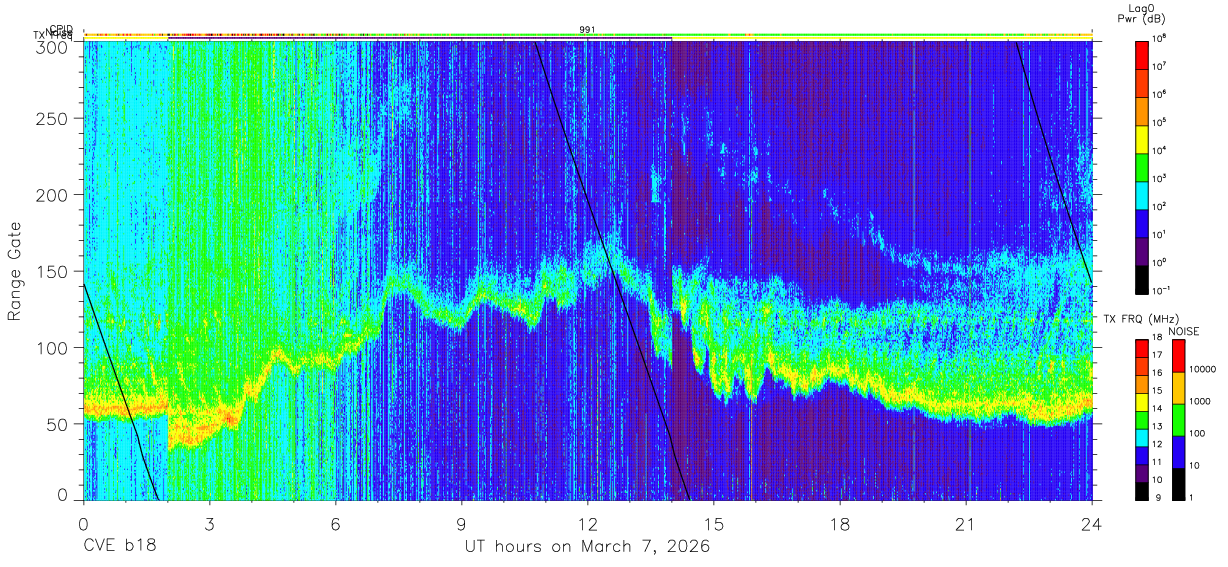Click the black diagonal line near hour 23
This screenshot has width=1228, height=567.
tap(1054, 162)
